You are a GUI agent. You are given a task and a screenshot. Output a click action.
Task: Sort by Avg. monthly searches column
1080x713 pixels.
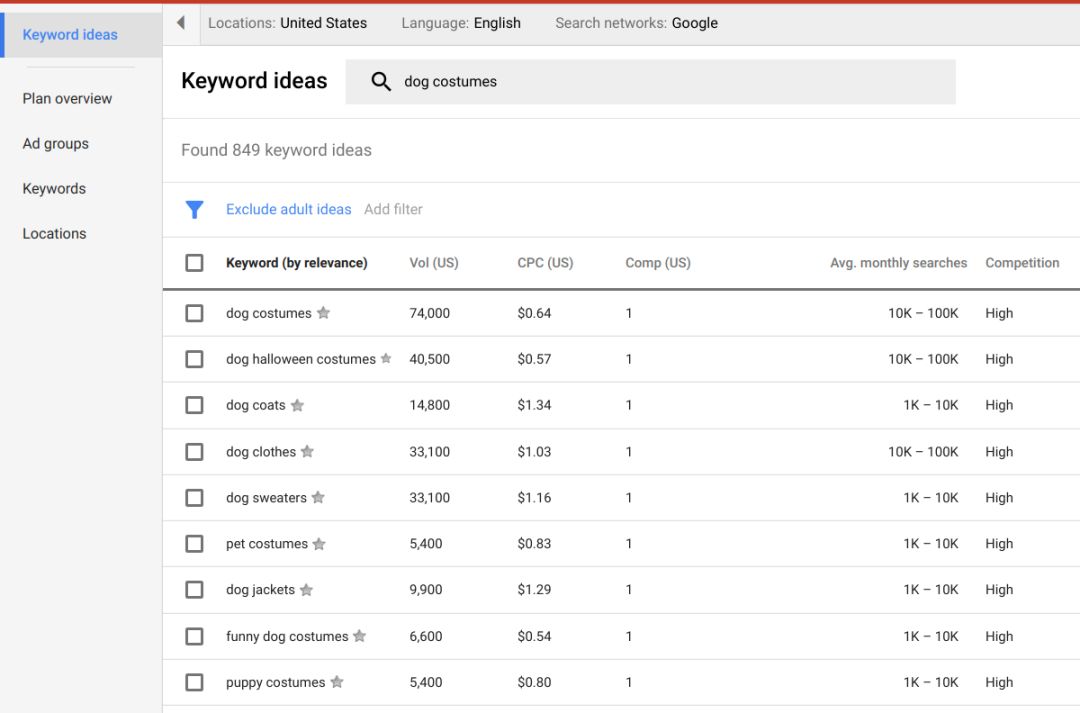898,263
